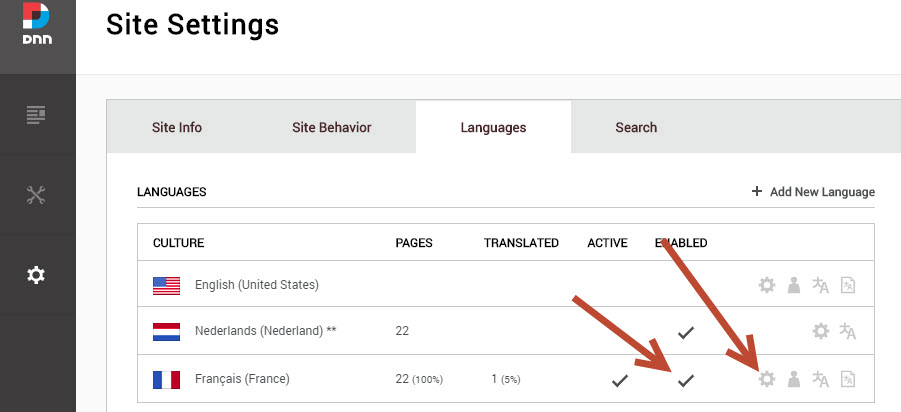Viewport: 901px width, 412px height.
Task: Click the ACTIVE column header
Action: (607, 243)
